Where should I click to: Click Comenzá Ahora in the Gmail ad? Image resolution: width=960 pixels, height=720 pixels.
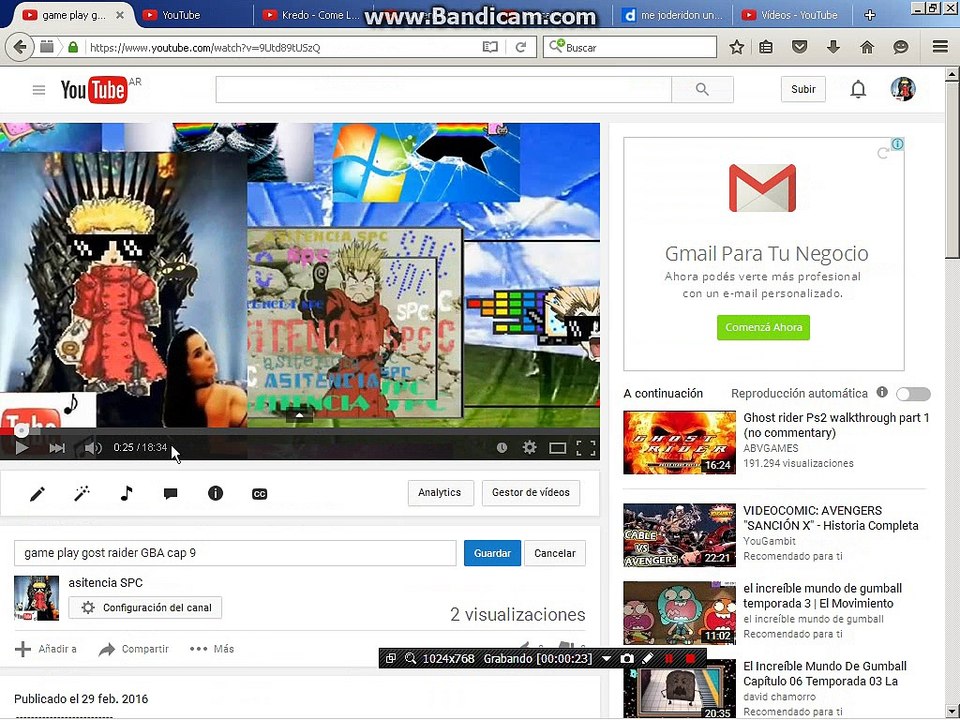pyautogui.click(x=763, y=328)
